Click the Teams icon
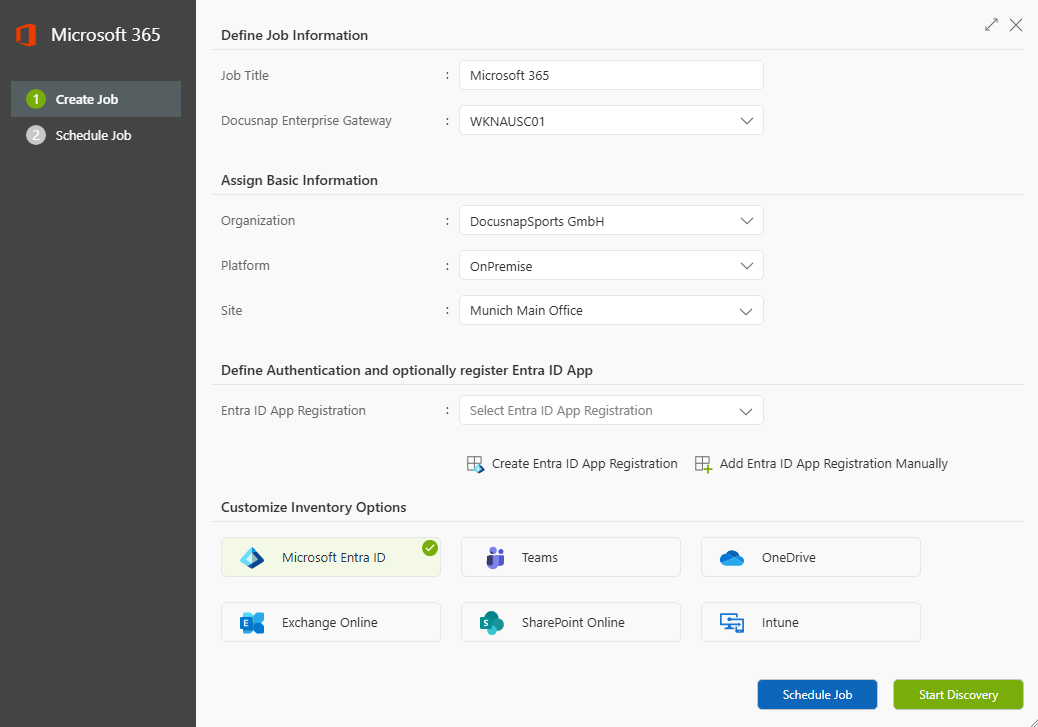1038x727 pixels. pos(495,557)
